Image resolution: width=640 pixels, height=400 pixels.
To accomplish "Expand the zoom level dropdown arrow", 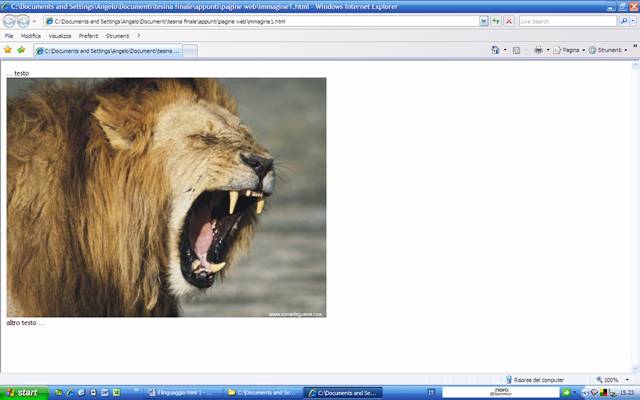I will click(627, 380).
